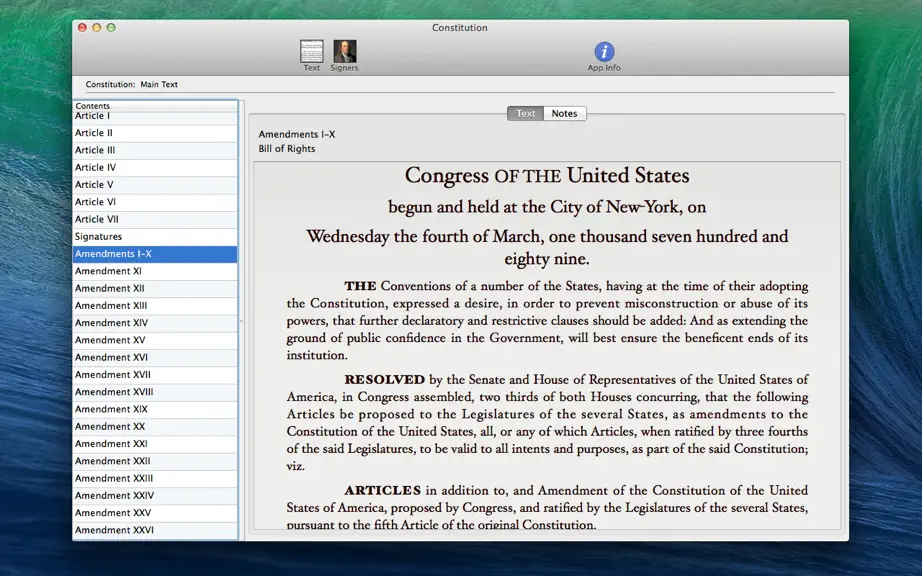Screen dimensions: 922x576
Task: Click the Contents column header
Action: (x=155, y=106)
